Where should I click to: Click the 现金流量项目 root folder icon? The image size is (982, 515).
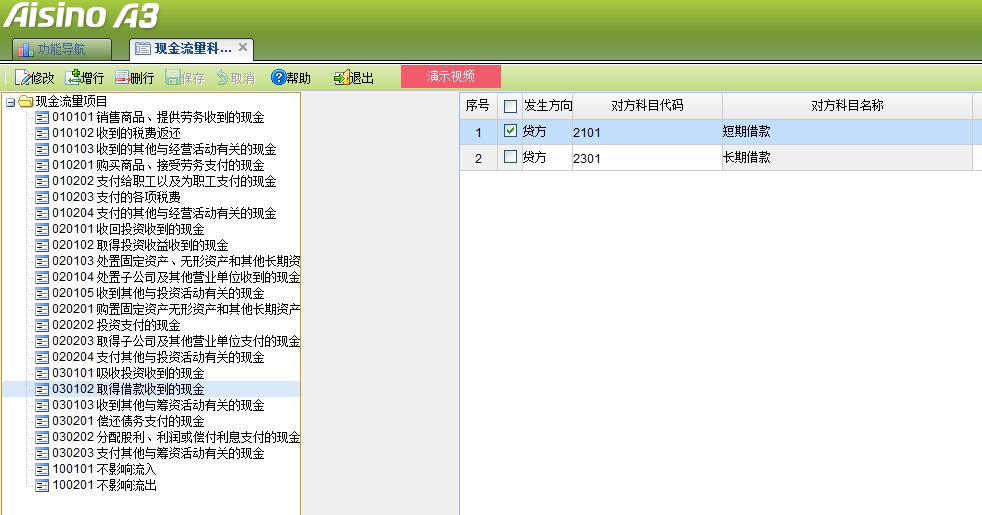click(x=26, y=101)
